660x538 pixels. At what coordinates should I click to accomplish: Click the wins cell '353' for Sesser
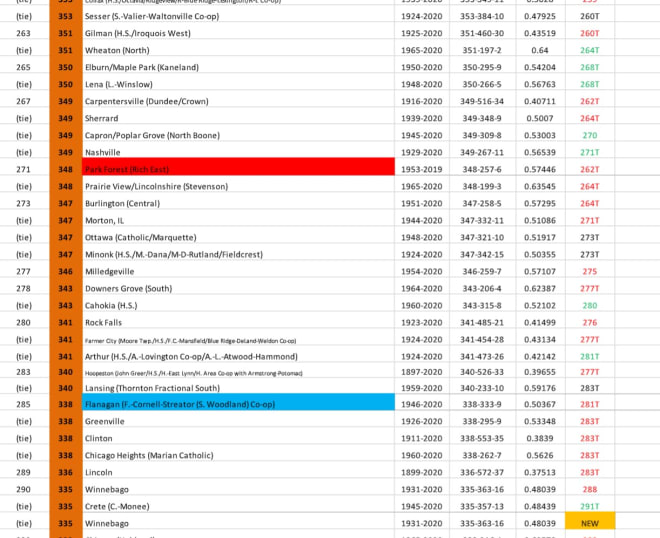(x=66, y=16)
